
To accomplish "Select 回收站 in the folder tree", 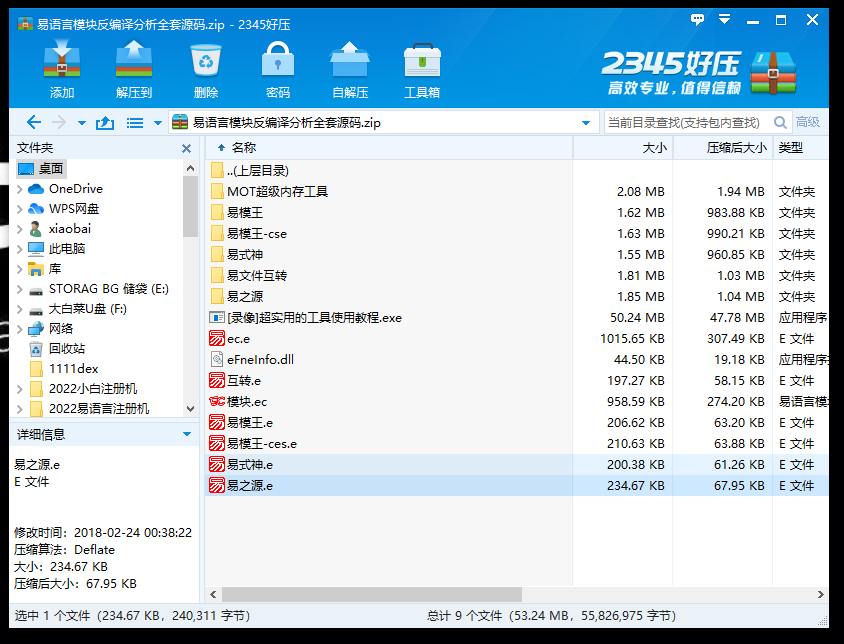I will [x=67, y=349].
